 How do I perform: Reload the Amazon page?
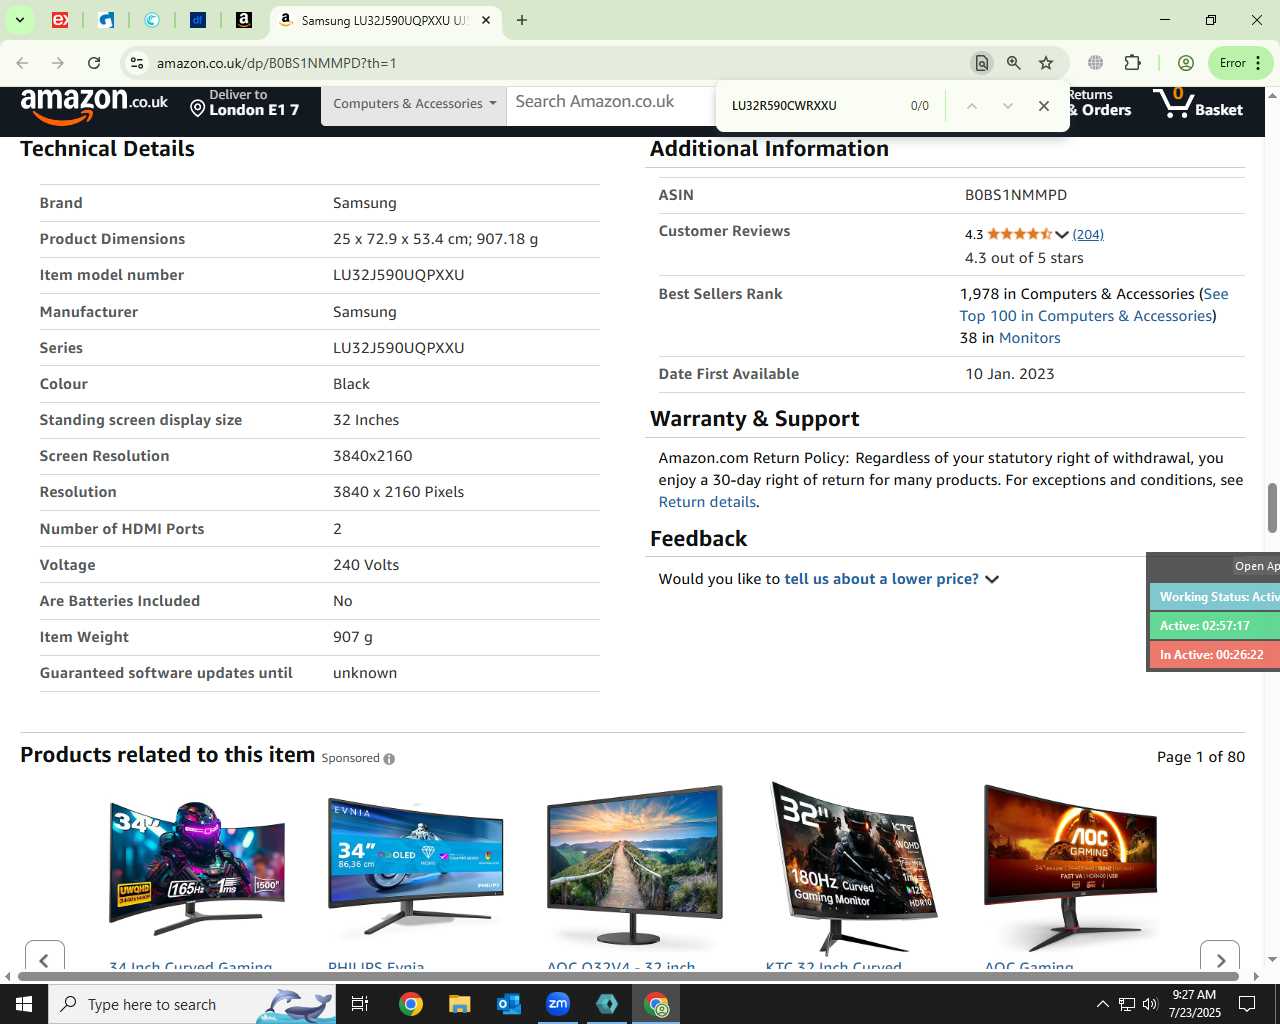pyautogui.click(x=94, y=63)
